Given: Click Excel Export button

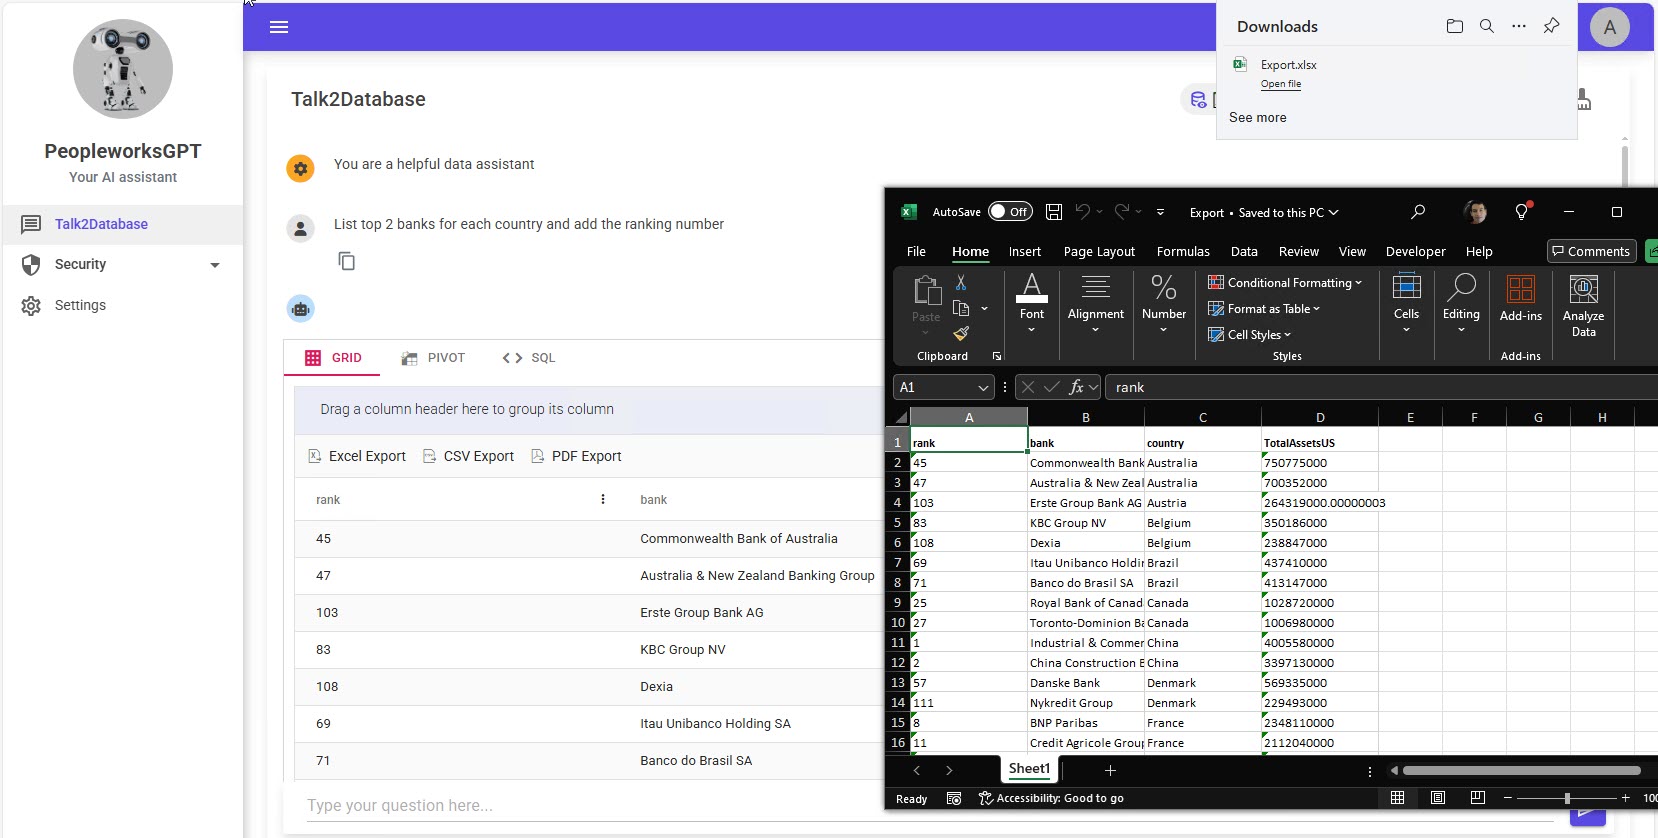Looking at the screenshot, I should (x=357, y=456).
